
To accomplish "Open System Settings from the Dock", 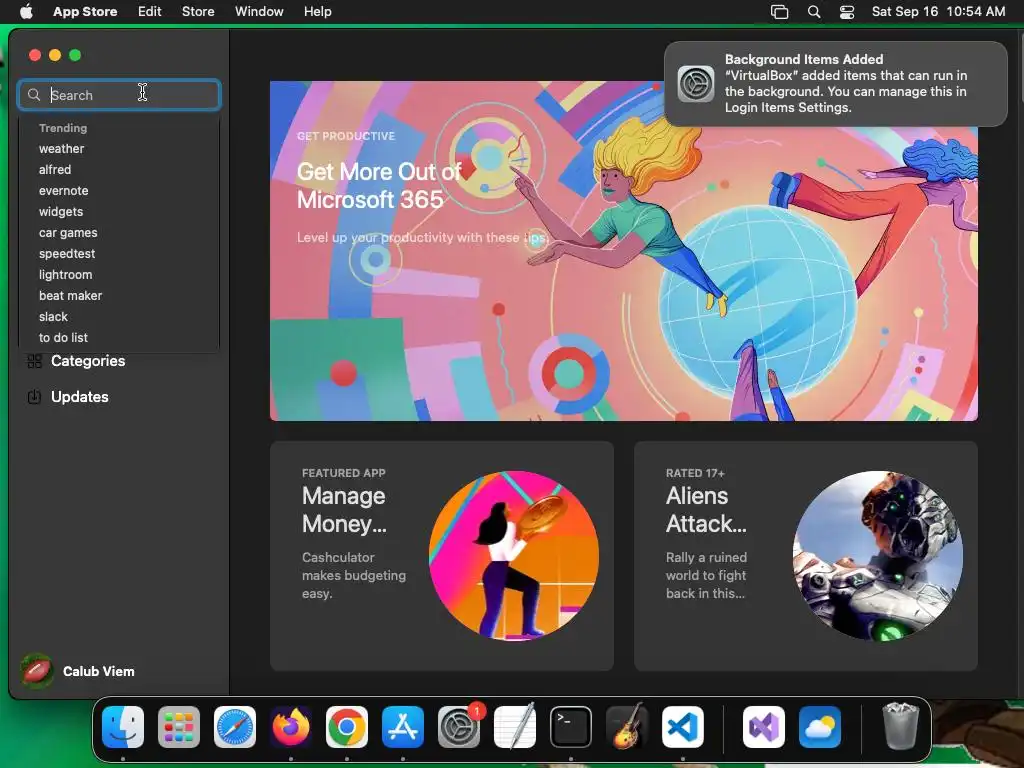I will [x=459, y=727].
